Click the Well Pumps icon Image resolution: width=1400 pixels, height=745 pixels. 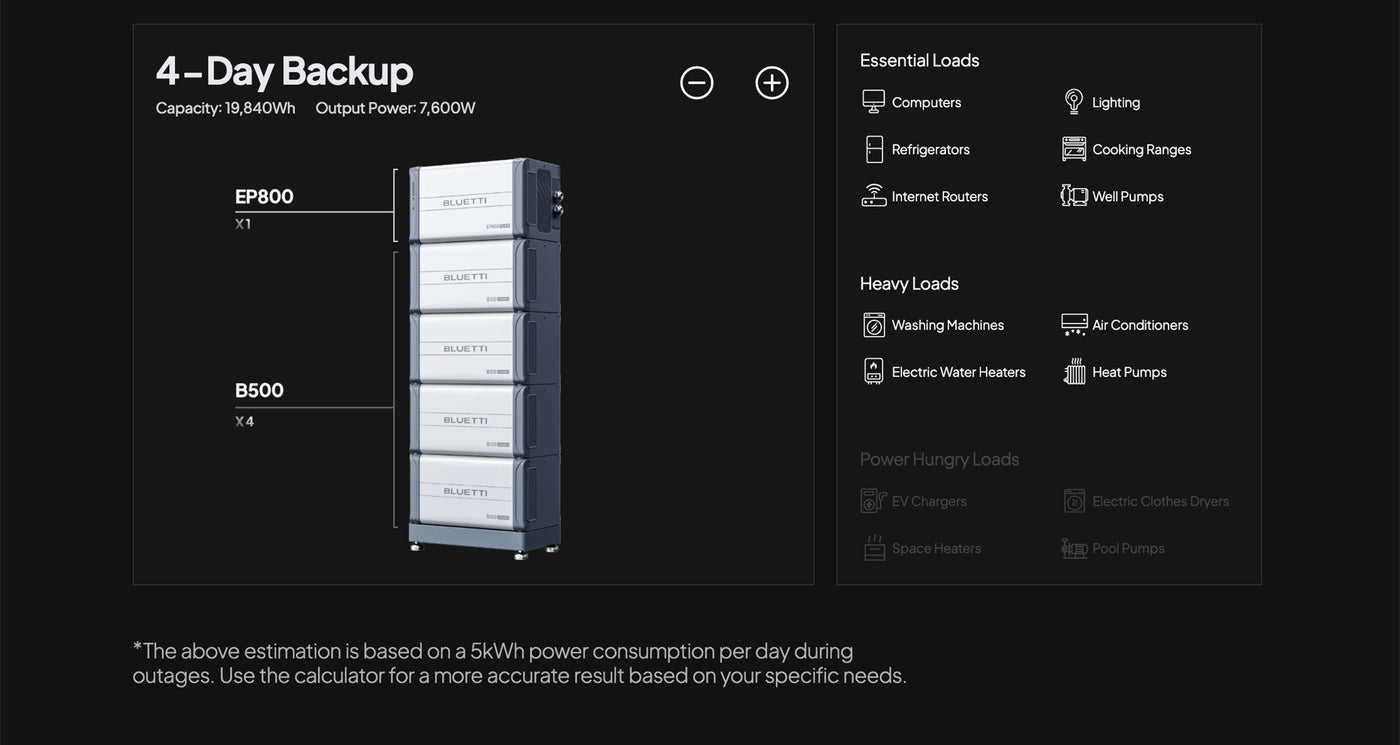1074,196
